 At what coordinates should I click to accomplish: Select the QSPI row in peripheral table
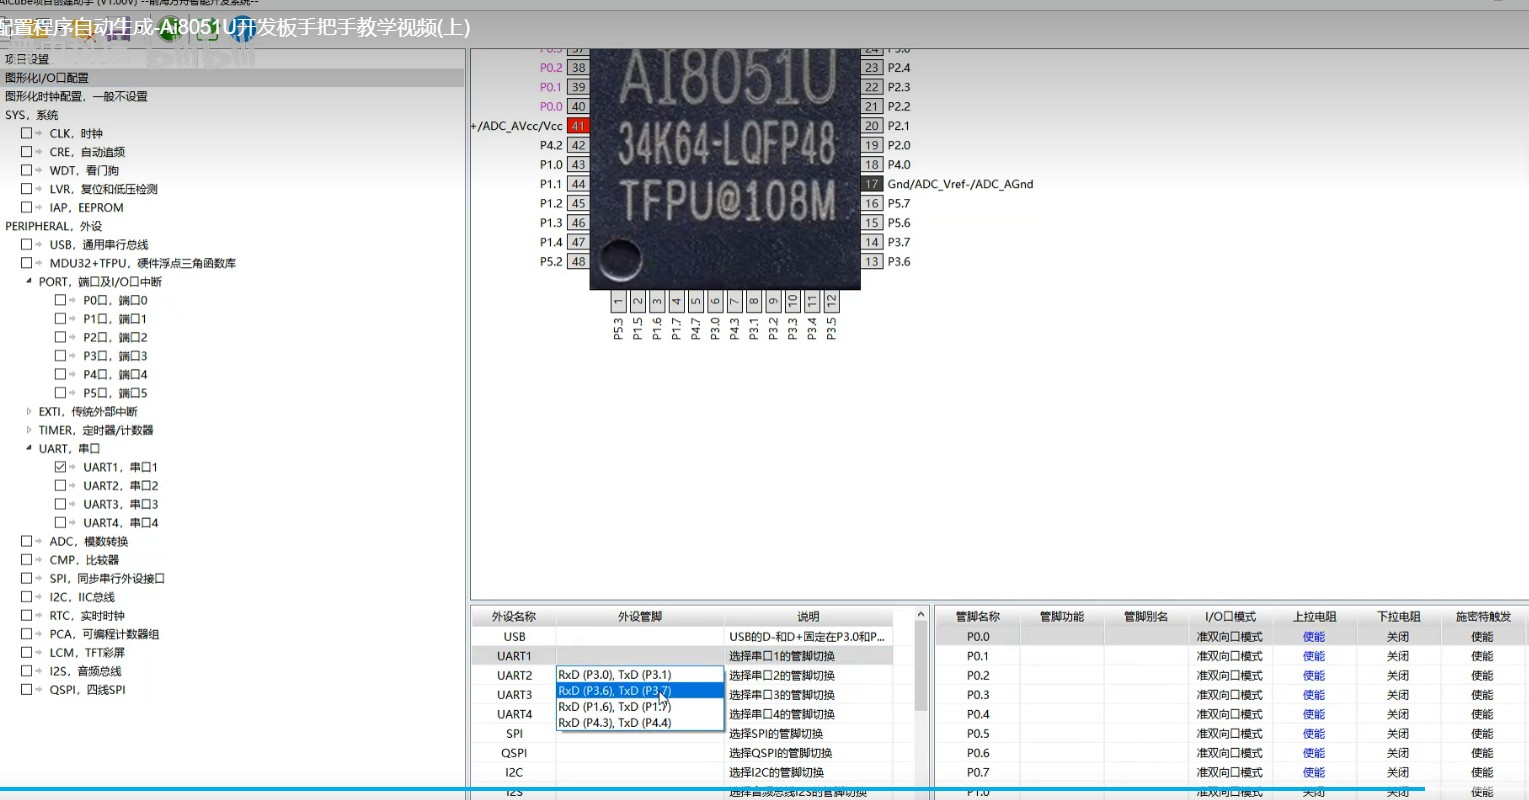[x=514, y=753]
